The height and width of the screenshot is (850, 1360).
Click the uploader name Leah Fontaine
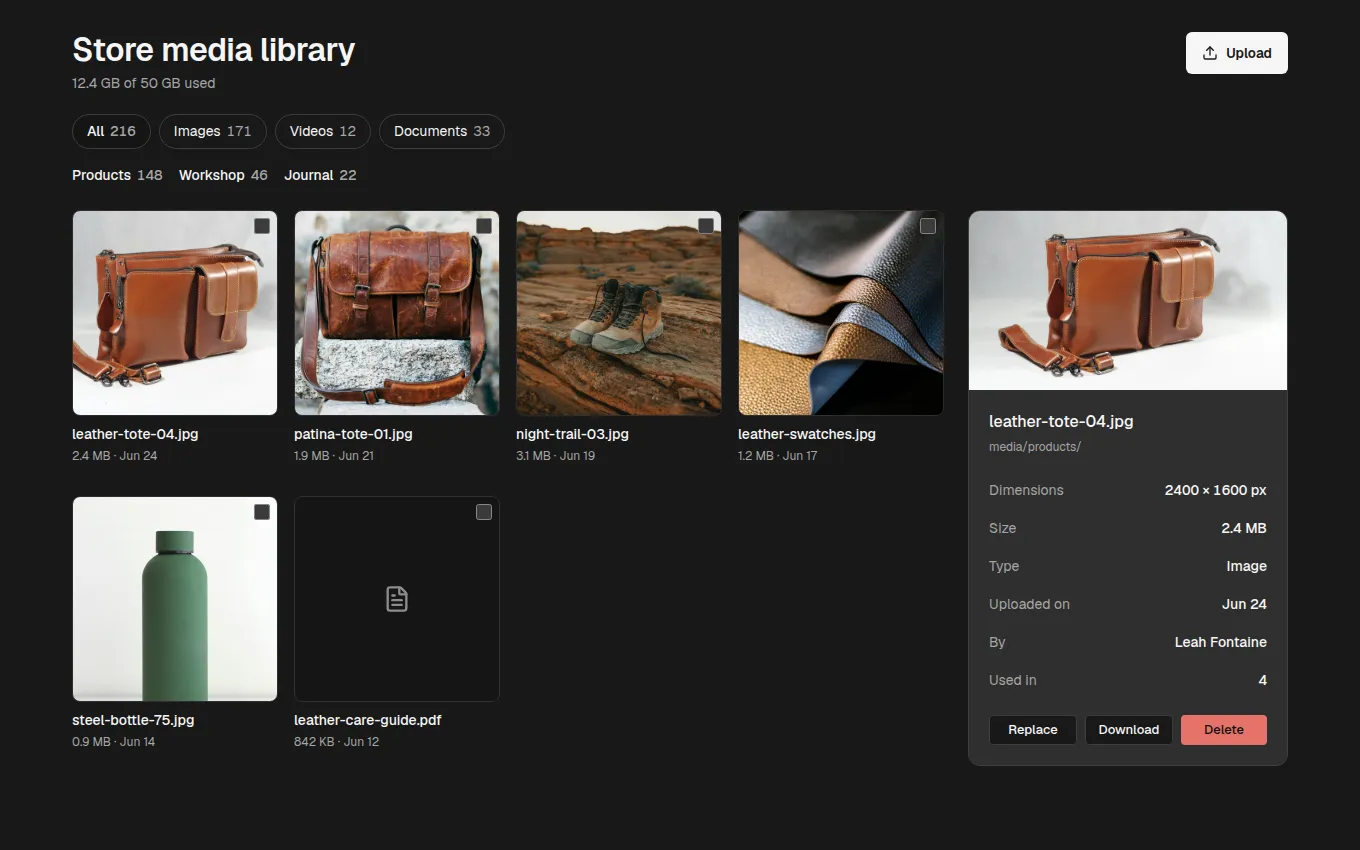click(x=1221, y=642)
